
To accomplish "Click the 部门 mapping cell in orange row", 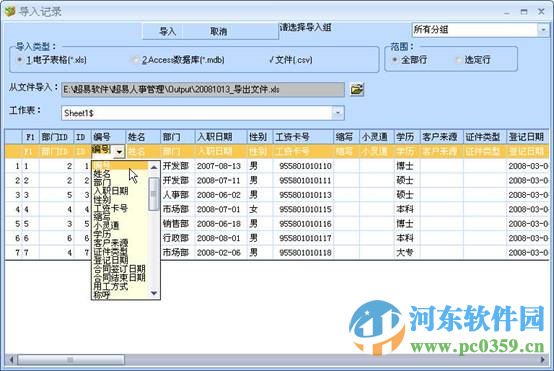I will pos(178,152).
